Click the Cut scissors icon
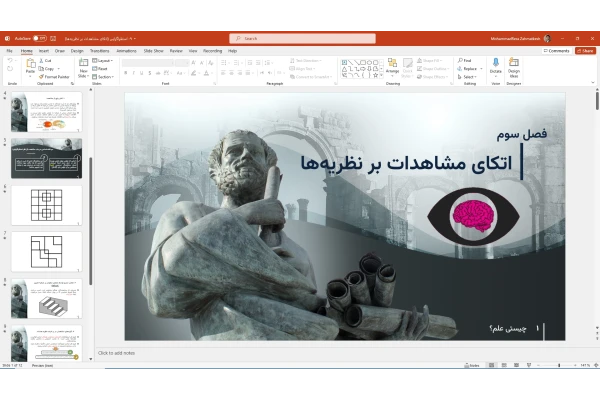Screen dimensions: 600x400 click(x=41, y=60)
